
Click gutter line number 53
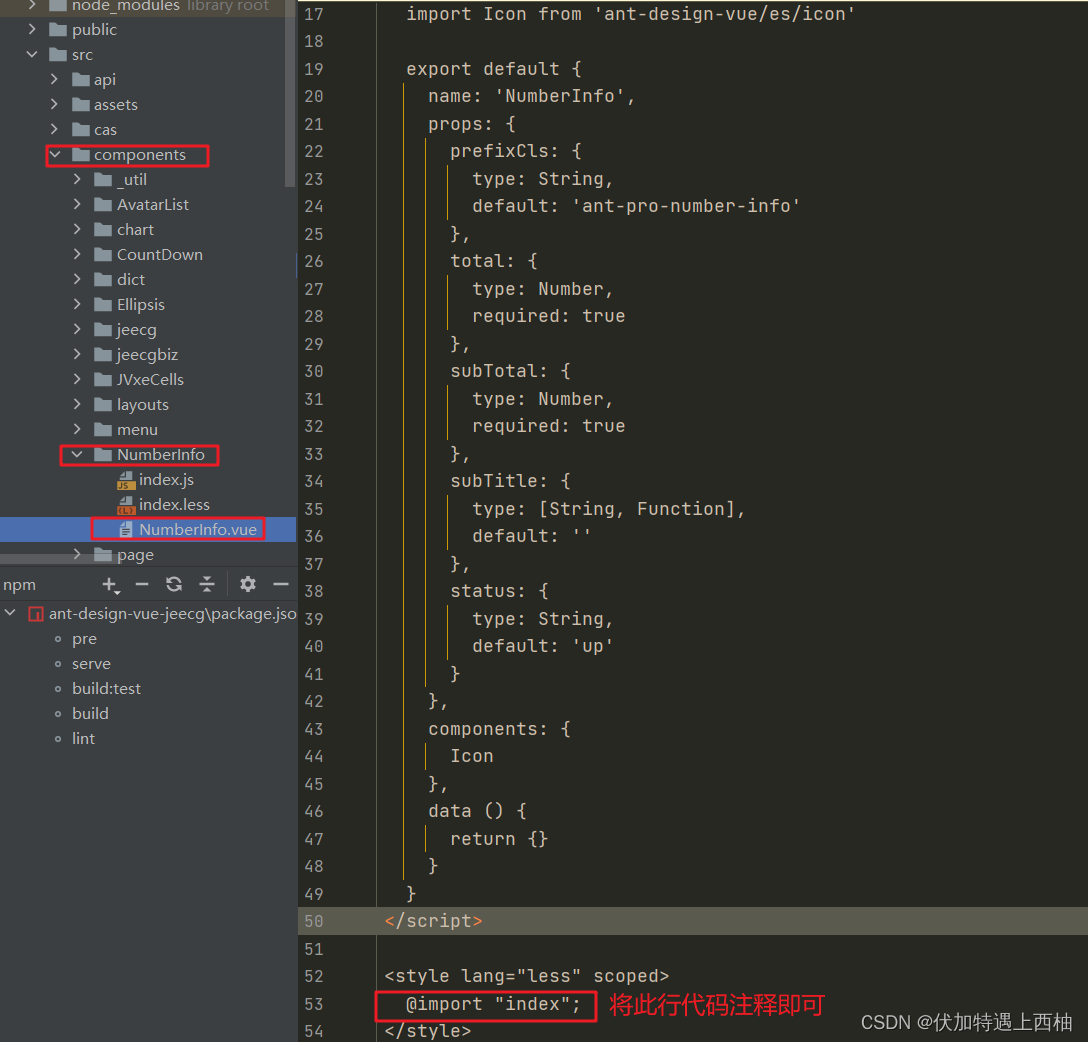point(314,1004)
